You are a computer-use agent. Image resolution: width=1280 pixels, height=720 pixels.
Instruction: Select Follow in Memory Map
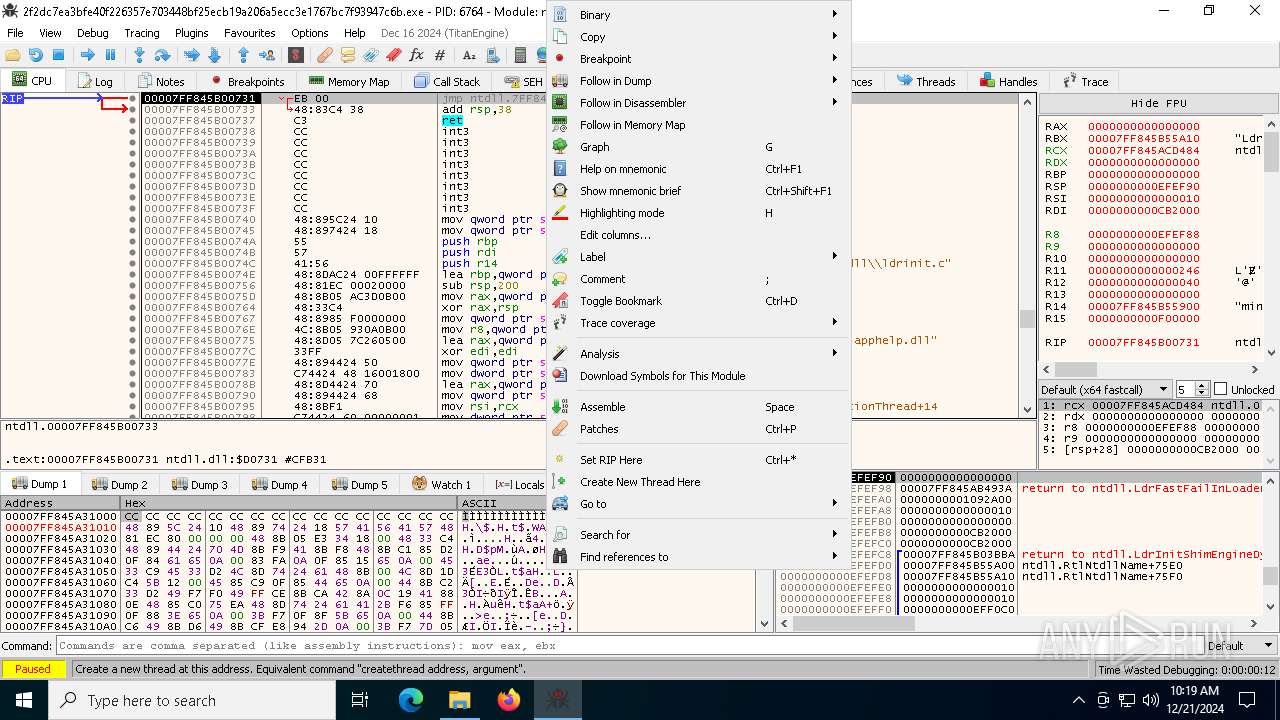(x=698, y=125)
